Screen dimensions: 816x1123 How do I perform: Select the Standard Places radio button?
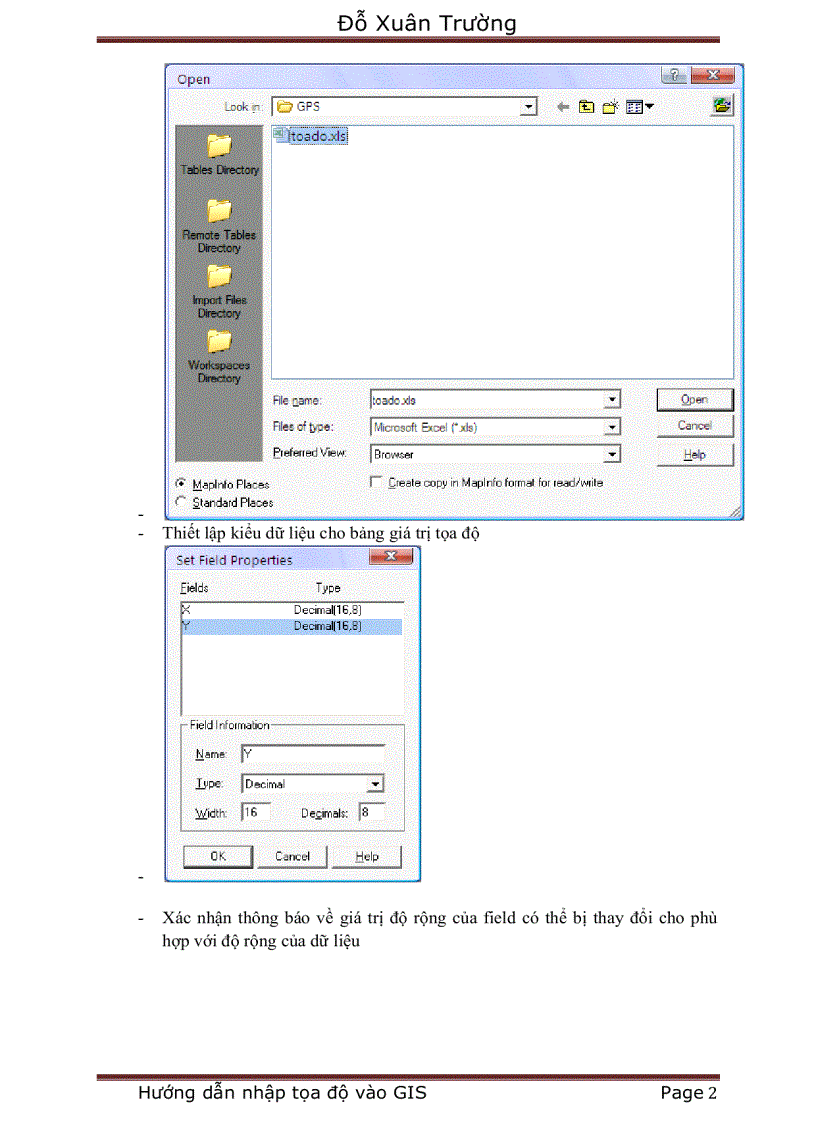pos(181,502)
